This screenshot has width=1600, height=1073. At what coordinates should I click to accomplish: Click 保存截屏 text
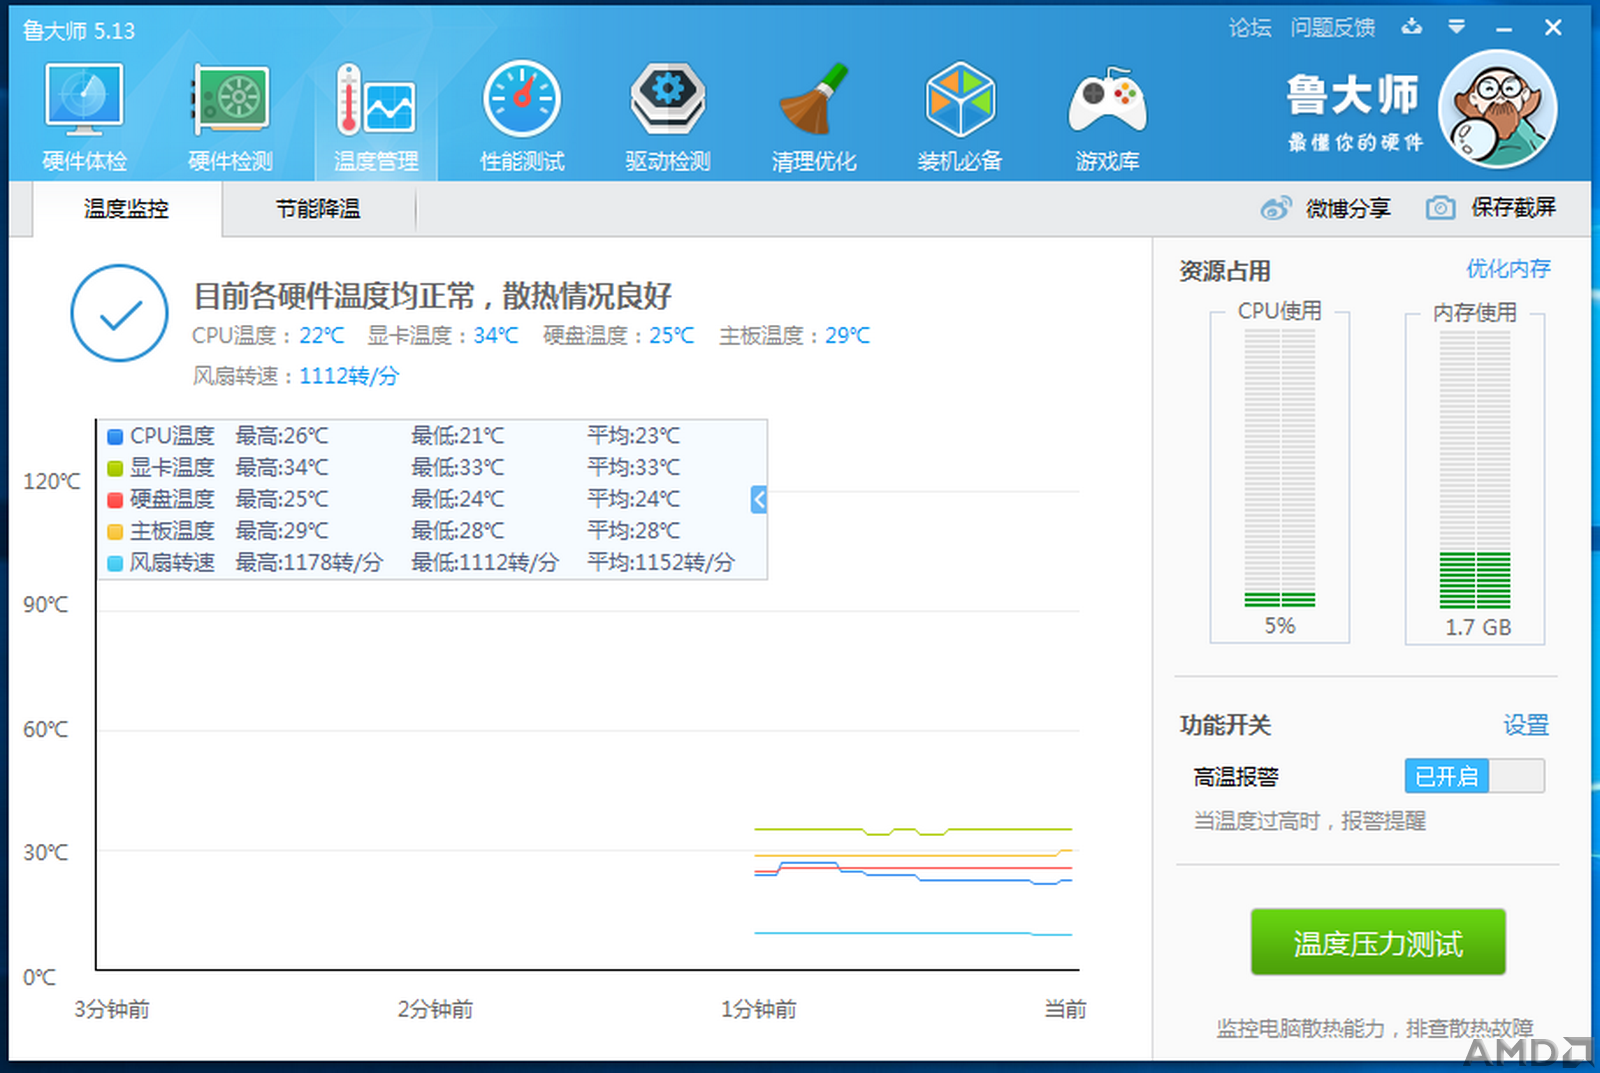click(x=1513, y=207)
